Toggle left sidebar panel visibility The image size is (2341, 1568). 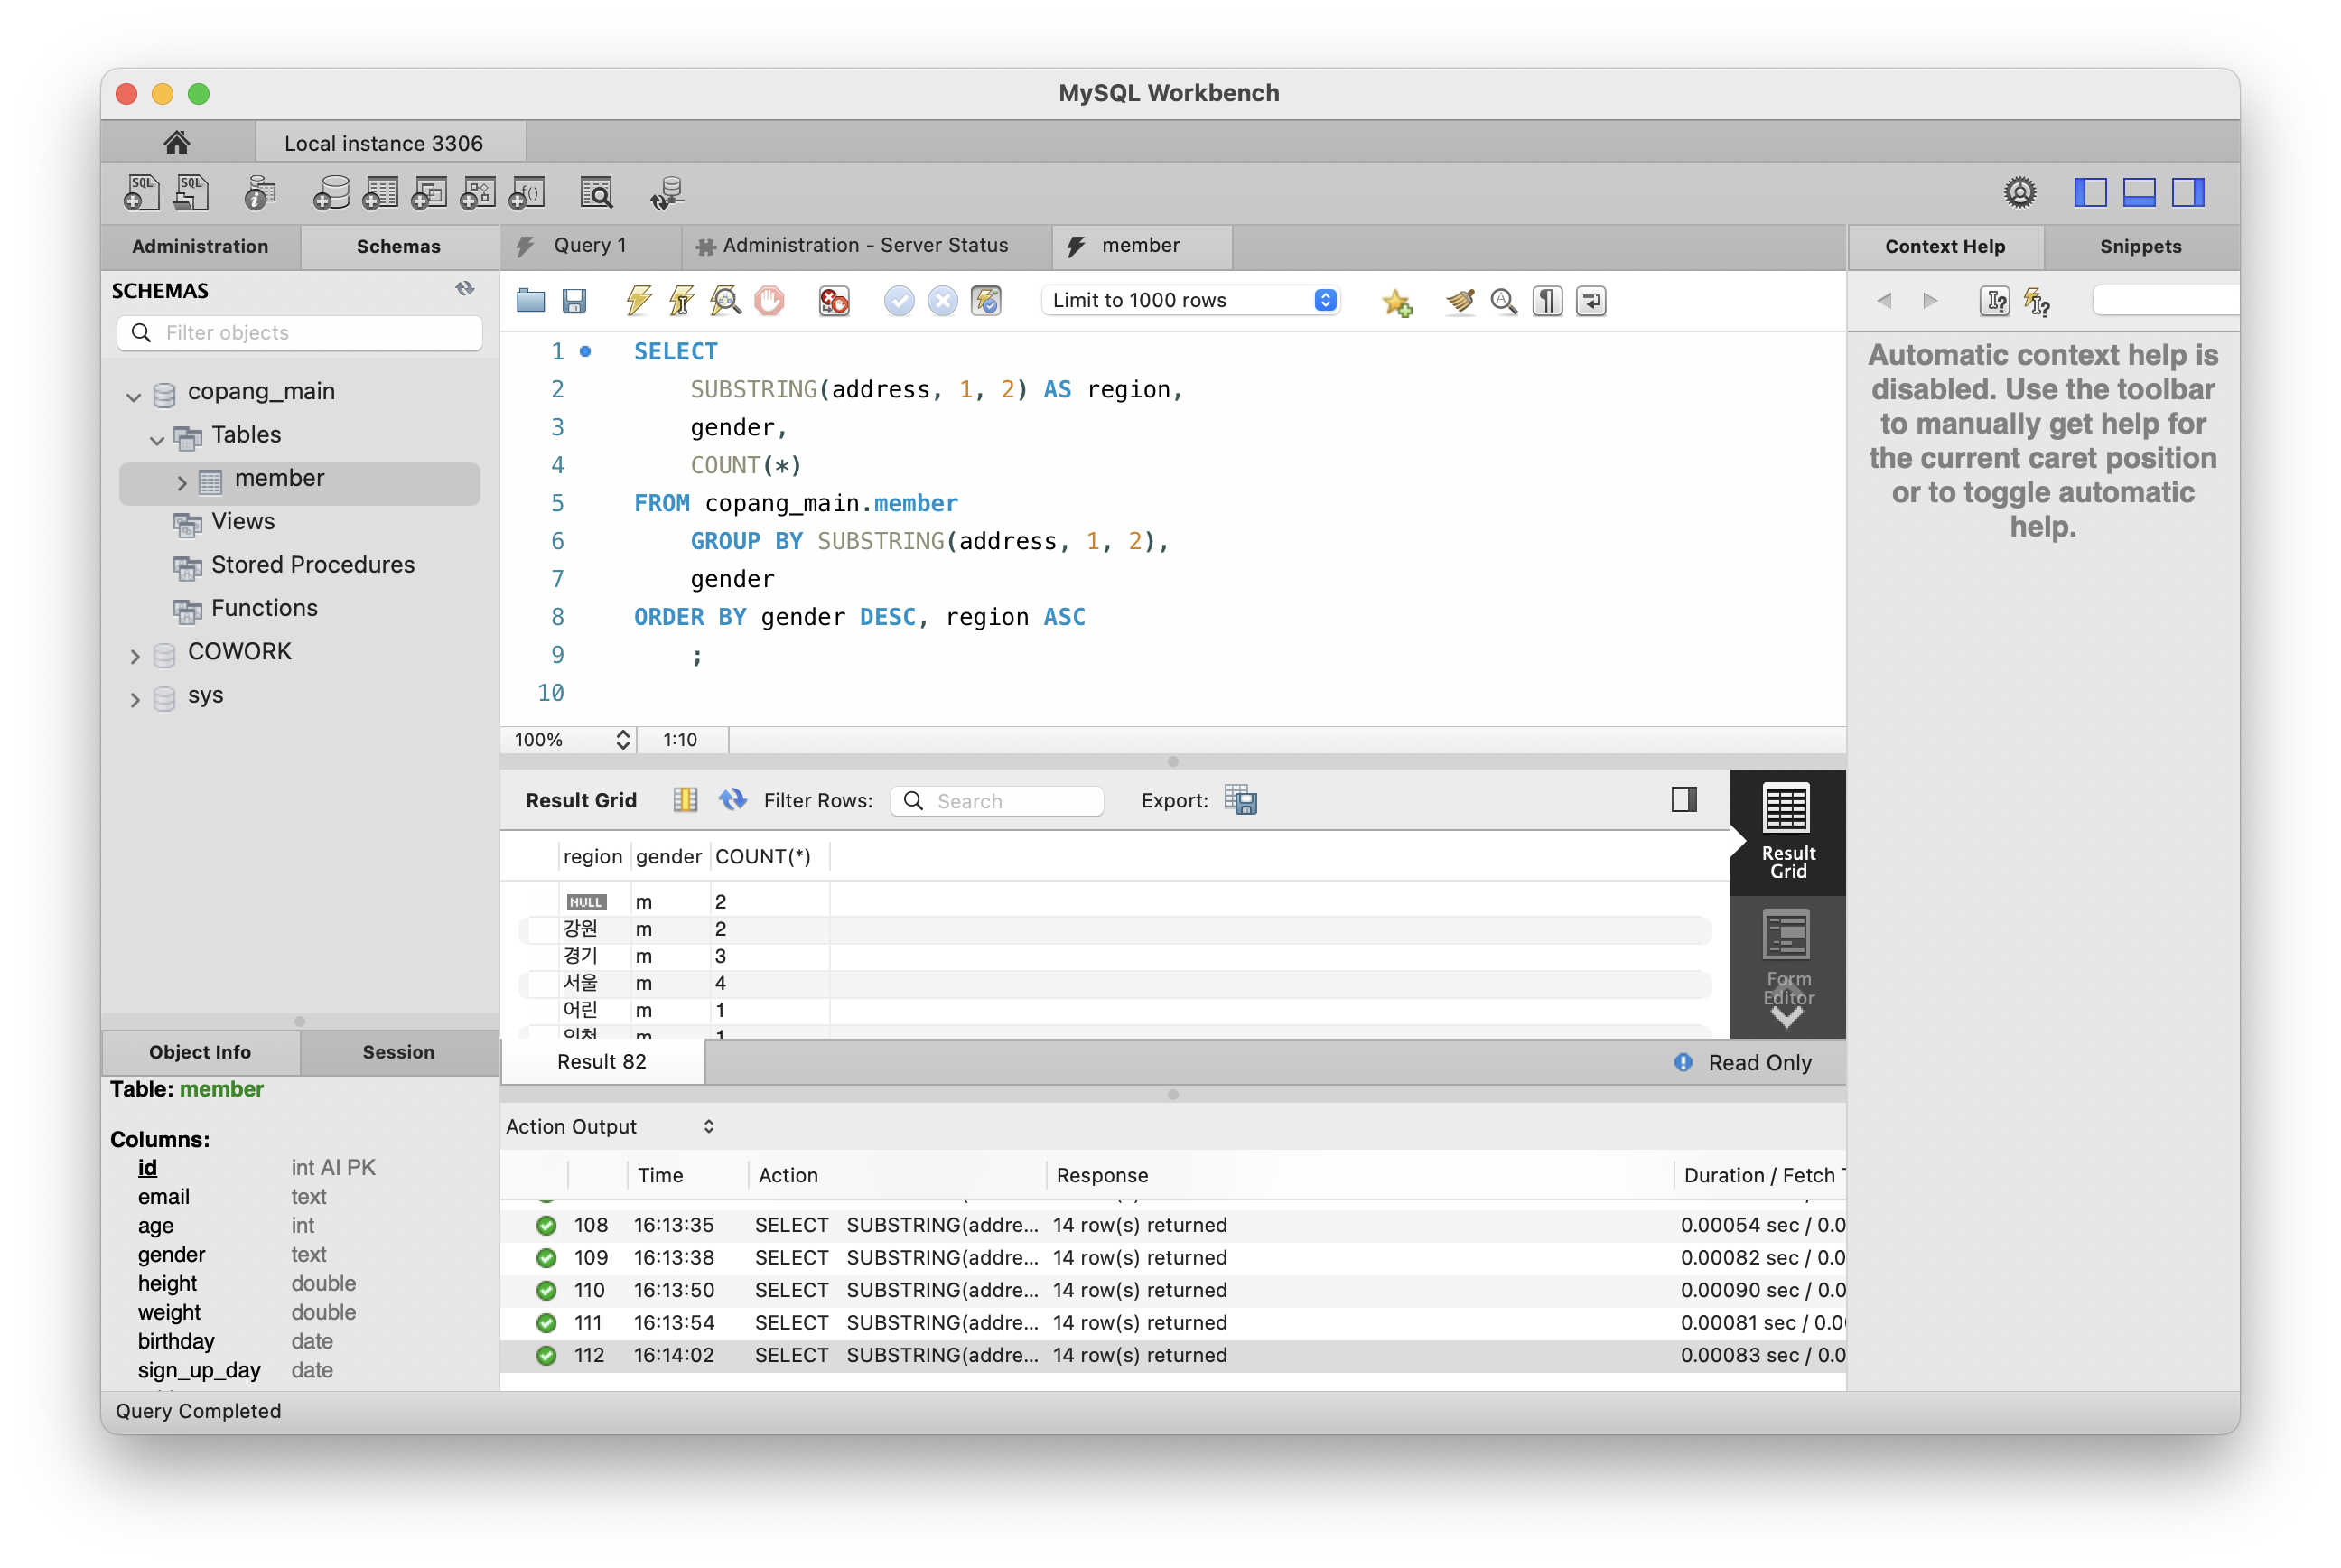point(2090,192)
